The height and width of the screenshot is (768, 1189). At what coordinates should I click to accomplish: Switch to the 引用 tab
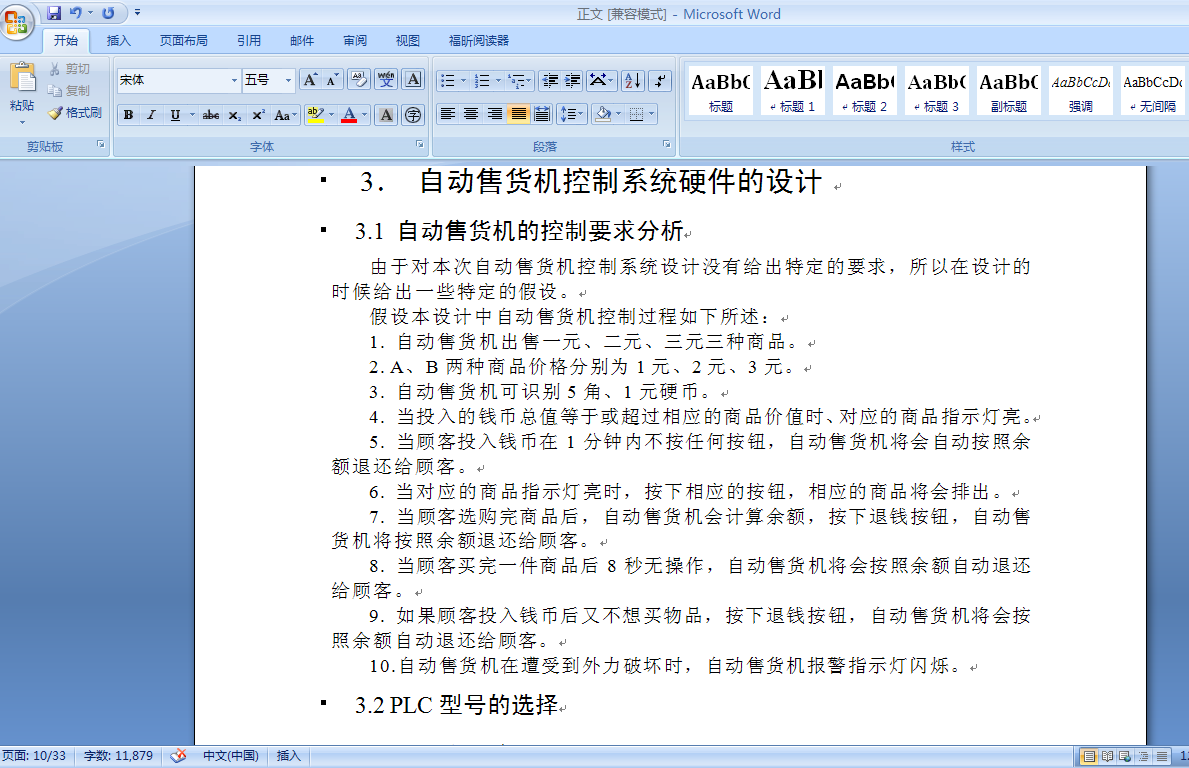coord(249,41)
